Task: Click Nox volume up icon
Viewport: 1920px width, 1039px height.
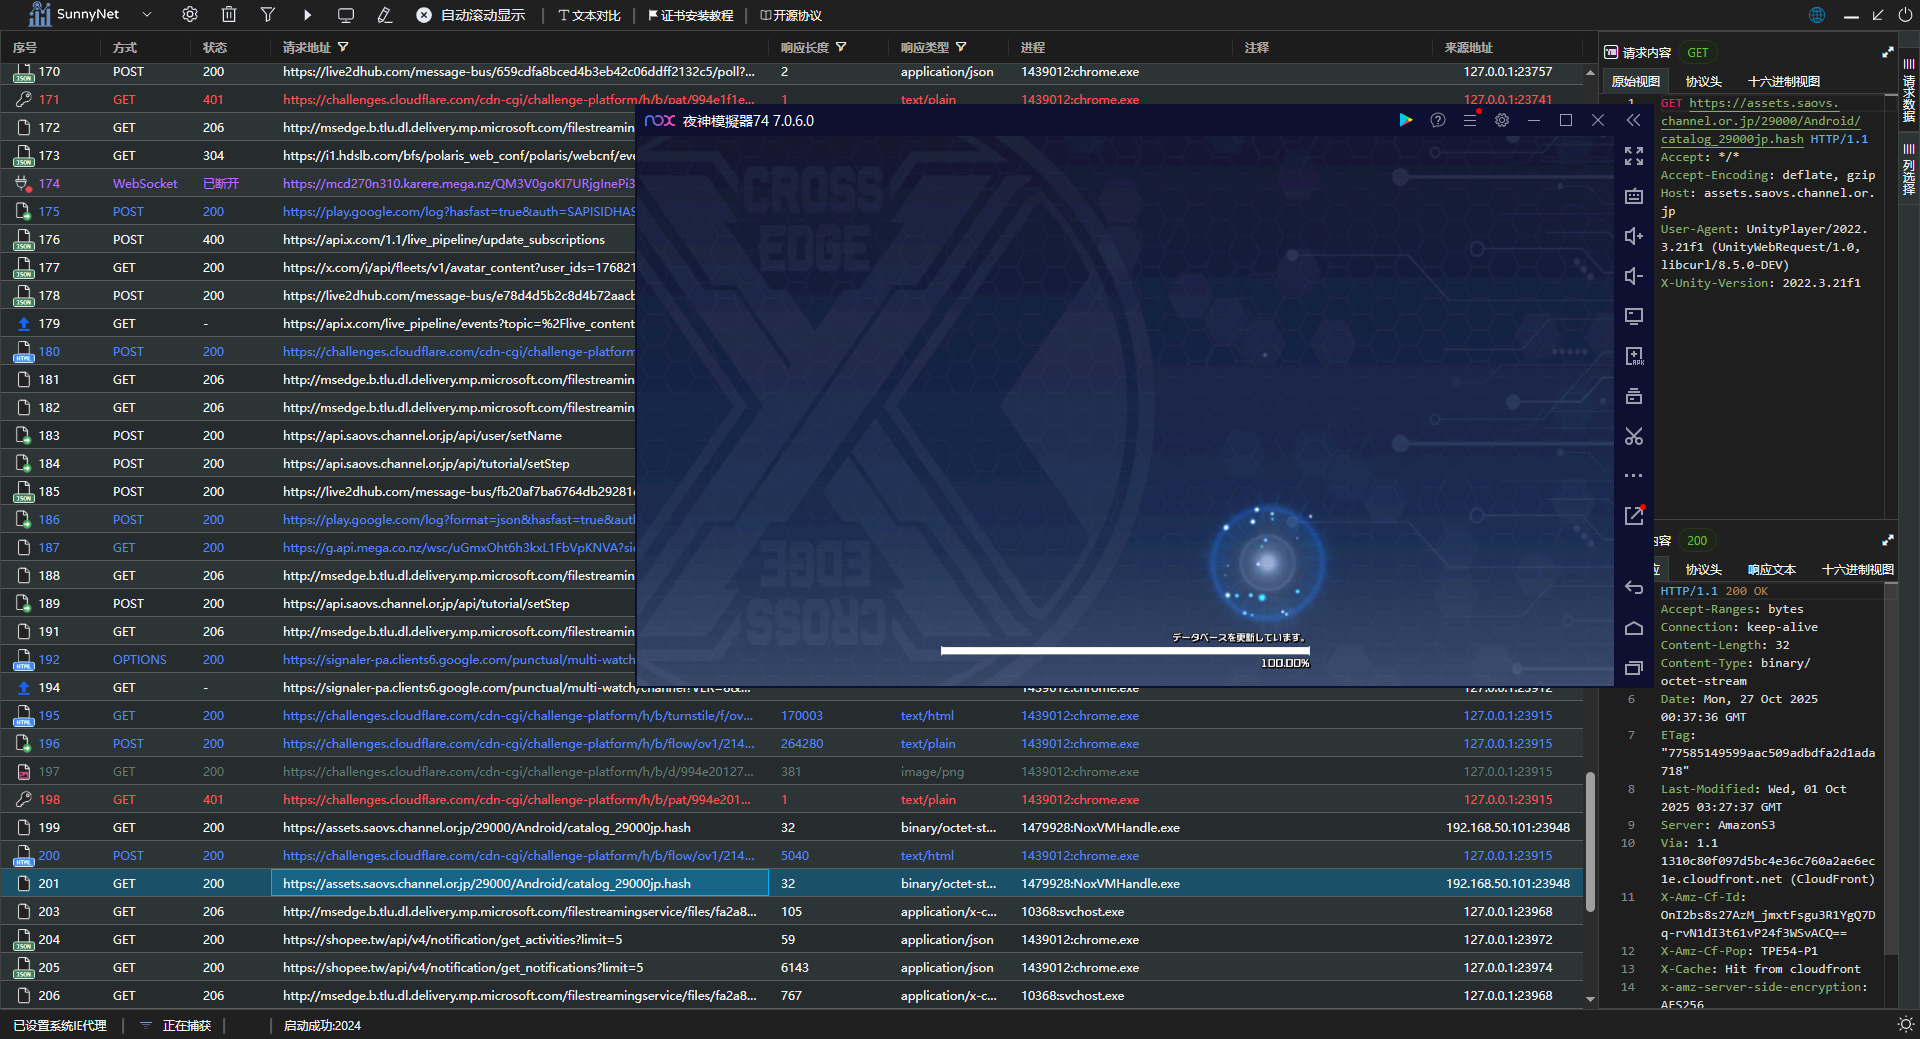Action: [1633, 236]
